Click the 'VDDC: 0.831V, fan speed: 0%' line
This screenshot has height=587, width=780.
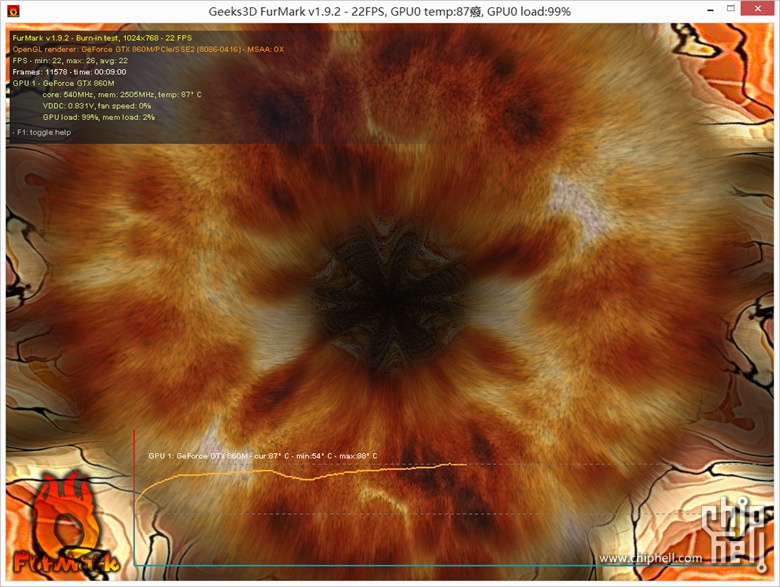tap(97, 106)
